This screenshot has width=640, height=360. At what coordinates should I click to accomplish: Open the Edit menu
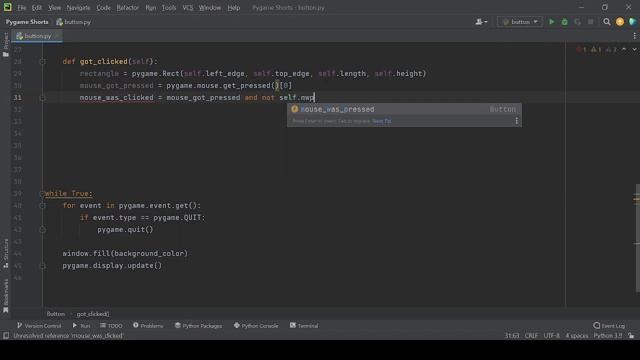[x=37, y=8]
